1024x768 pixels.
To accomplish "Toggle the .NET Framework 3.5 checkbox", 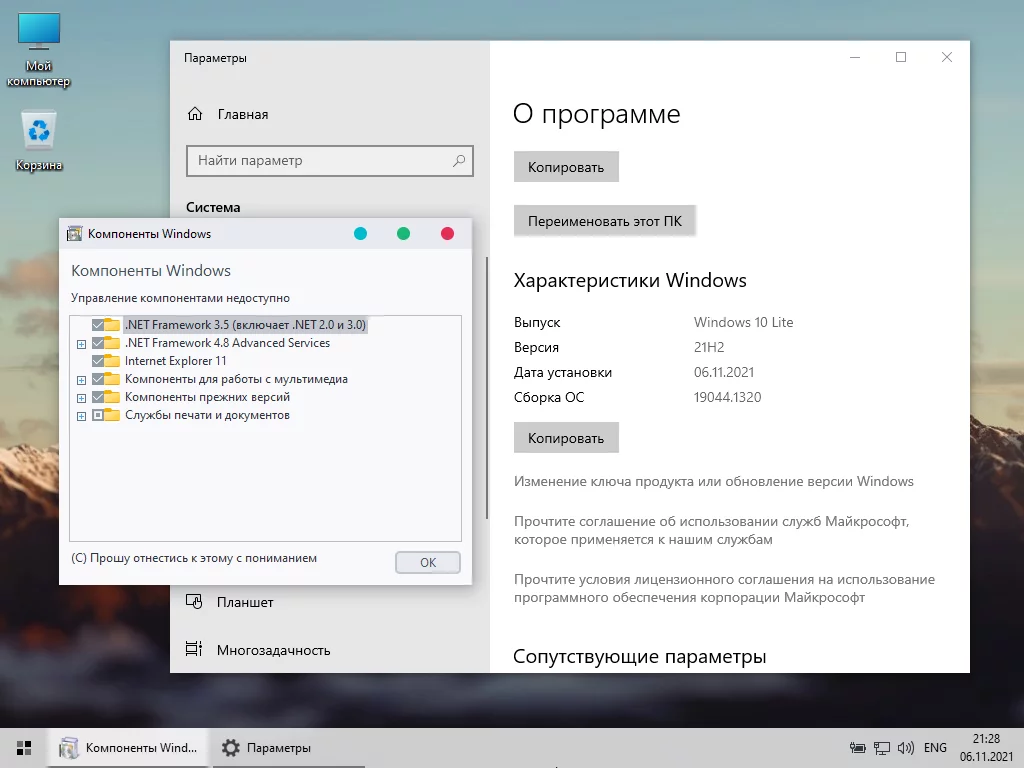I will click(98, 325).
